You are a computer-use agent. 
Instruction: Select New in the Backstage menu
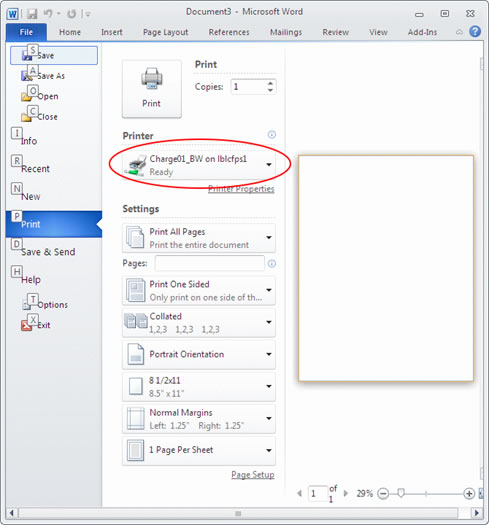(x=54, y=196)
